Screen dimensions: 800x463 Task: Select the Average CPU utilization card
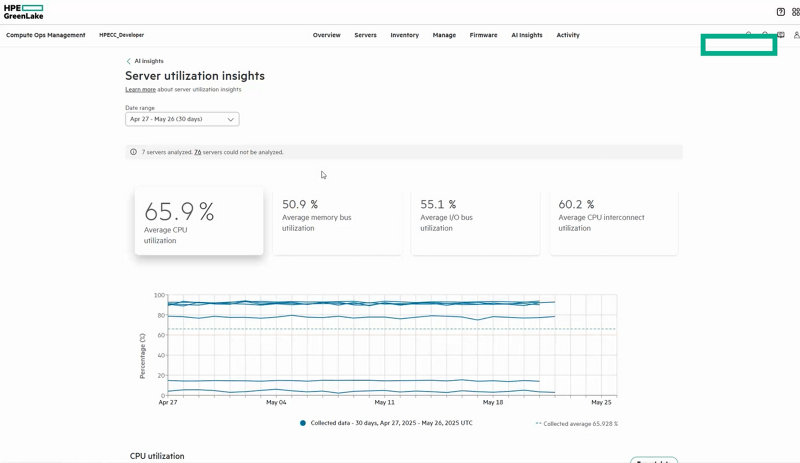point(199,221)
